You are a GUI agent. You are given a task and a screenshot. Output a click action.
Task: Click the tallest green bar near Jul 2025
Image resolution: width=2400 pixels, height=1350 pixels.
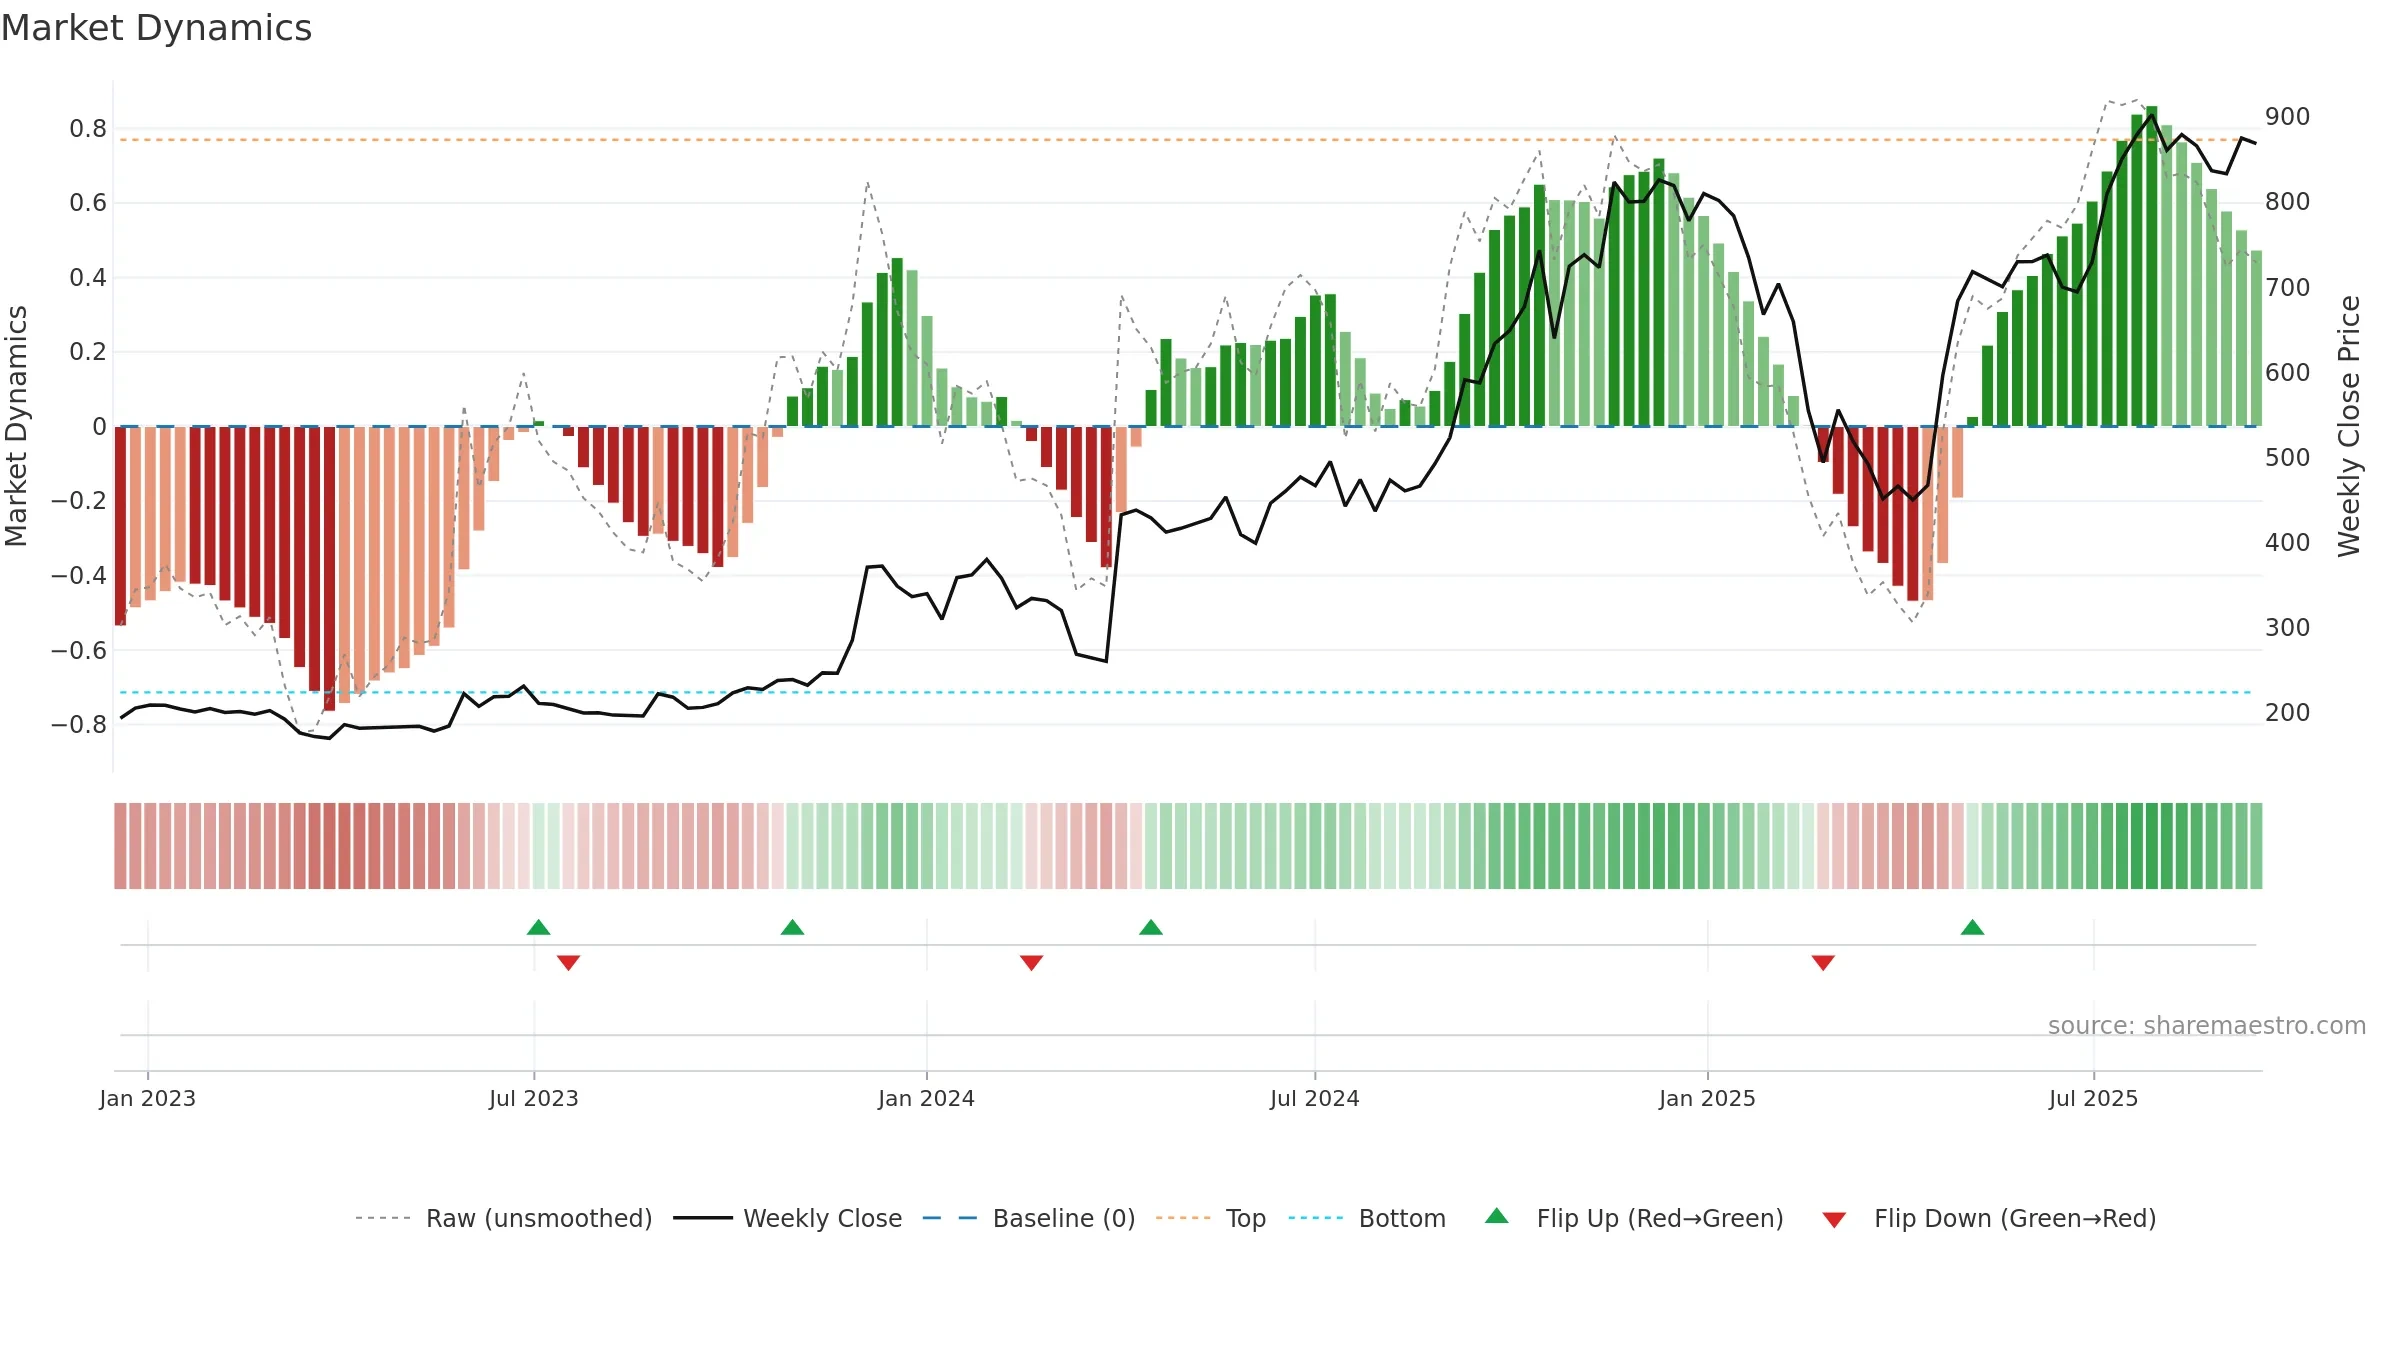pyautogui.click(x=2151, y=266)
